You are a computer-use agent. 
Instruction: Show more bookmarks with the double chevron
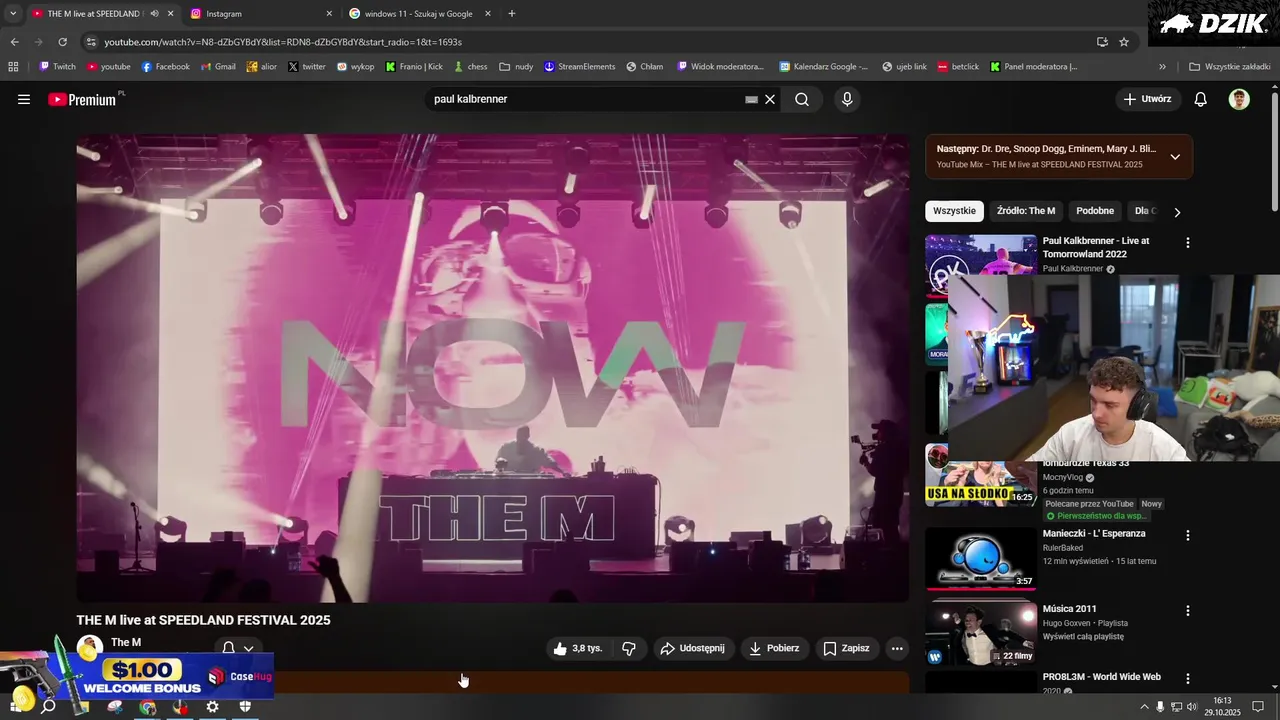point(1162,67)
